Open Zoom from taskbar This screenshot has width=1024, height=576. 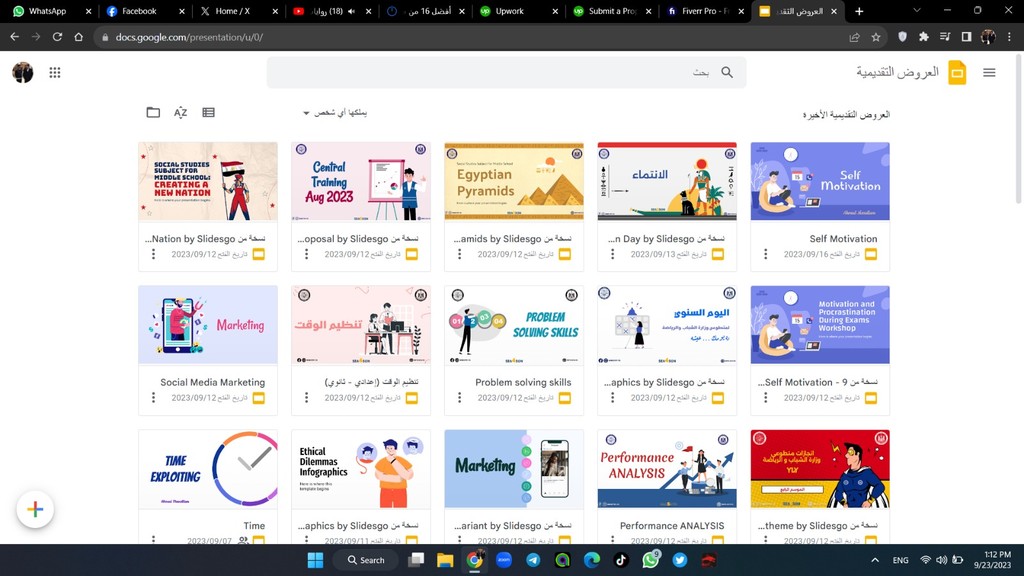pos(504,560)
